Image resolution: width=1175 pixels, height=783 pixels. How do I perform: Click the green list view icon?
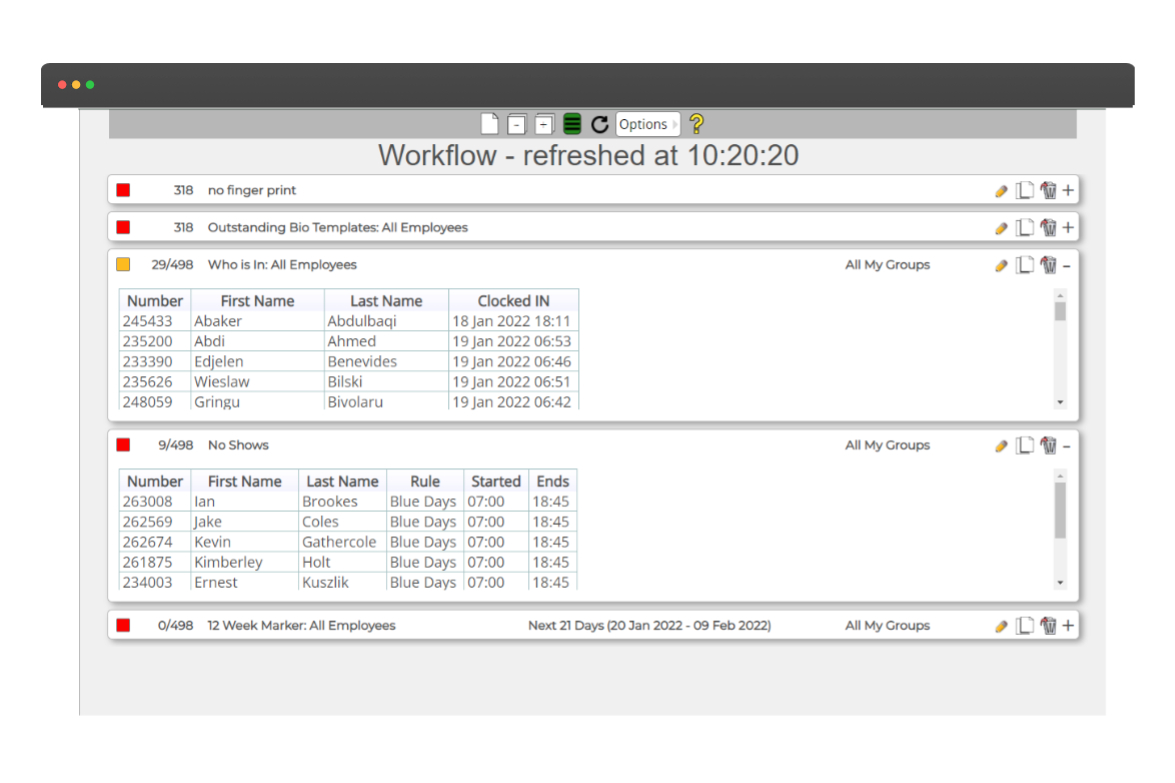572,124
